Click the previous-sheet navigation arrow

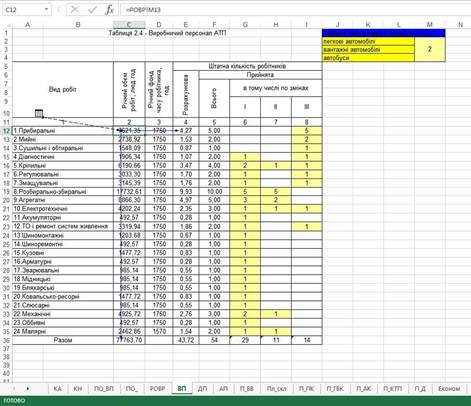click(x=14, y=389)
